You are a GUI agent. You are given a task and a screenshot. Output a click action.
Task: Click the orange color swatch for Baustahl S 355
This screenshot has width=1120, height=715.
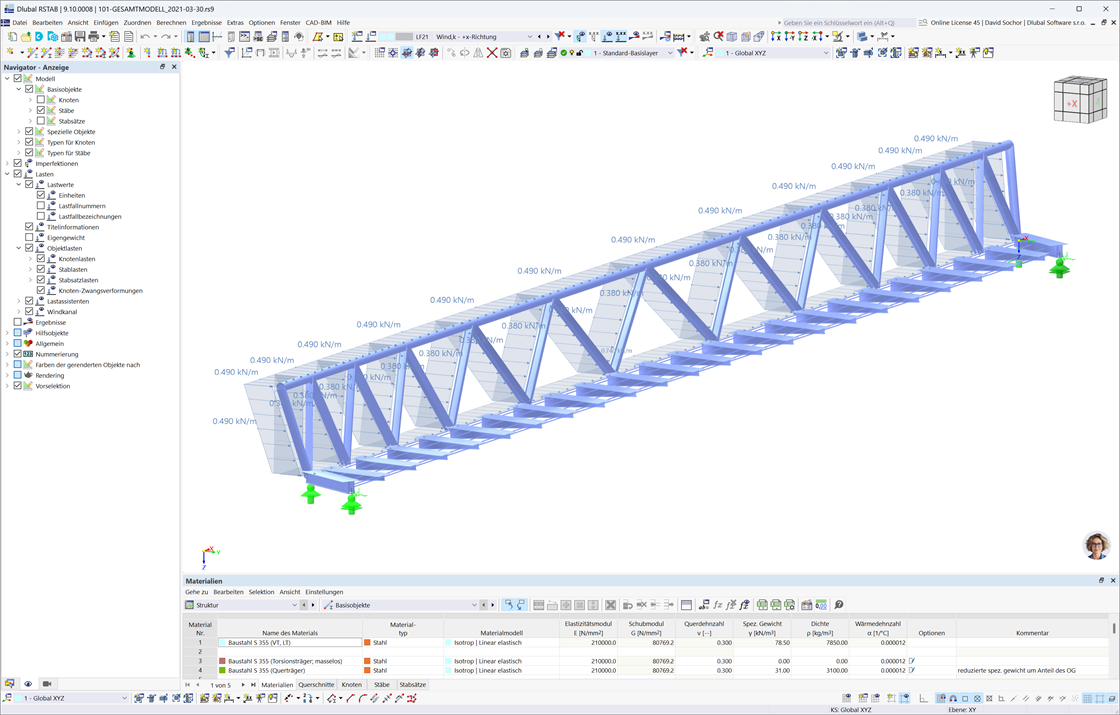(368, 643)
